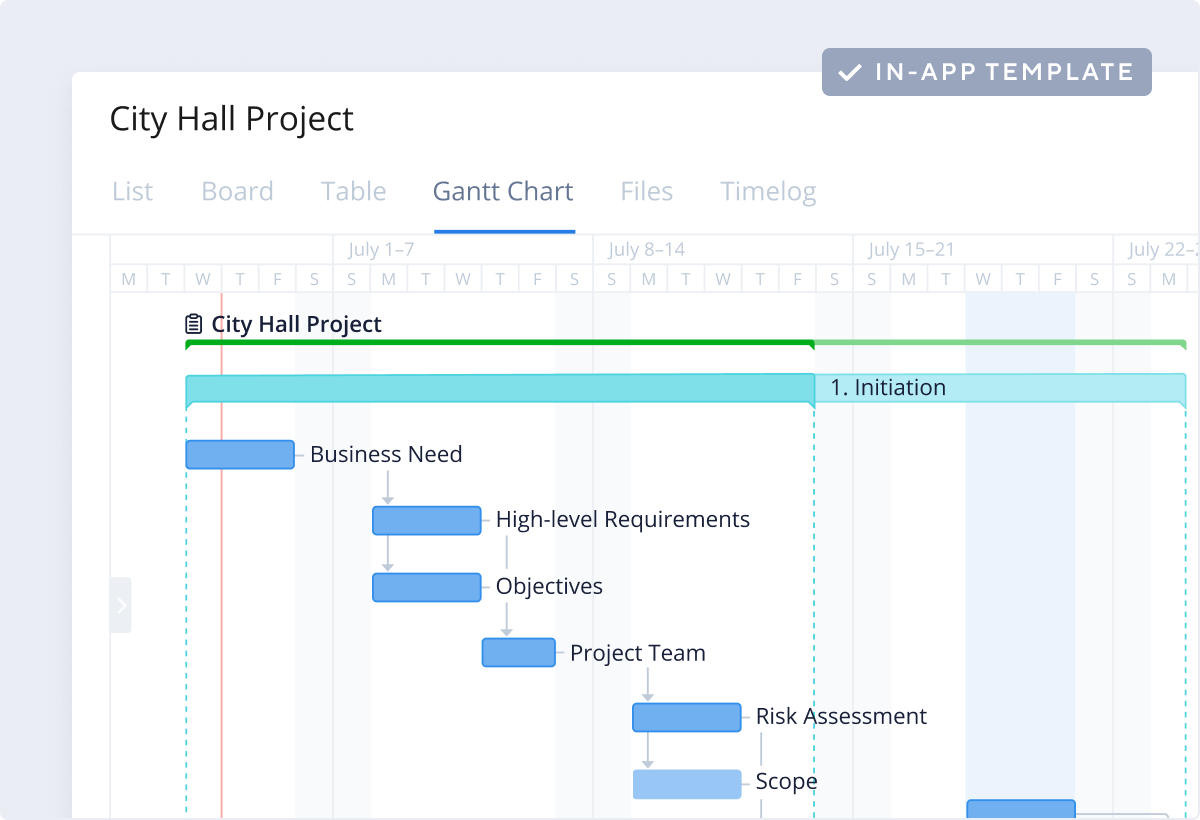Click the IN-APP TEMPLATE badge
1200x820 pixels.
click(x=986, y=71)
